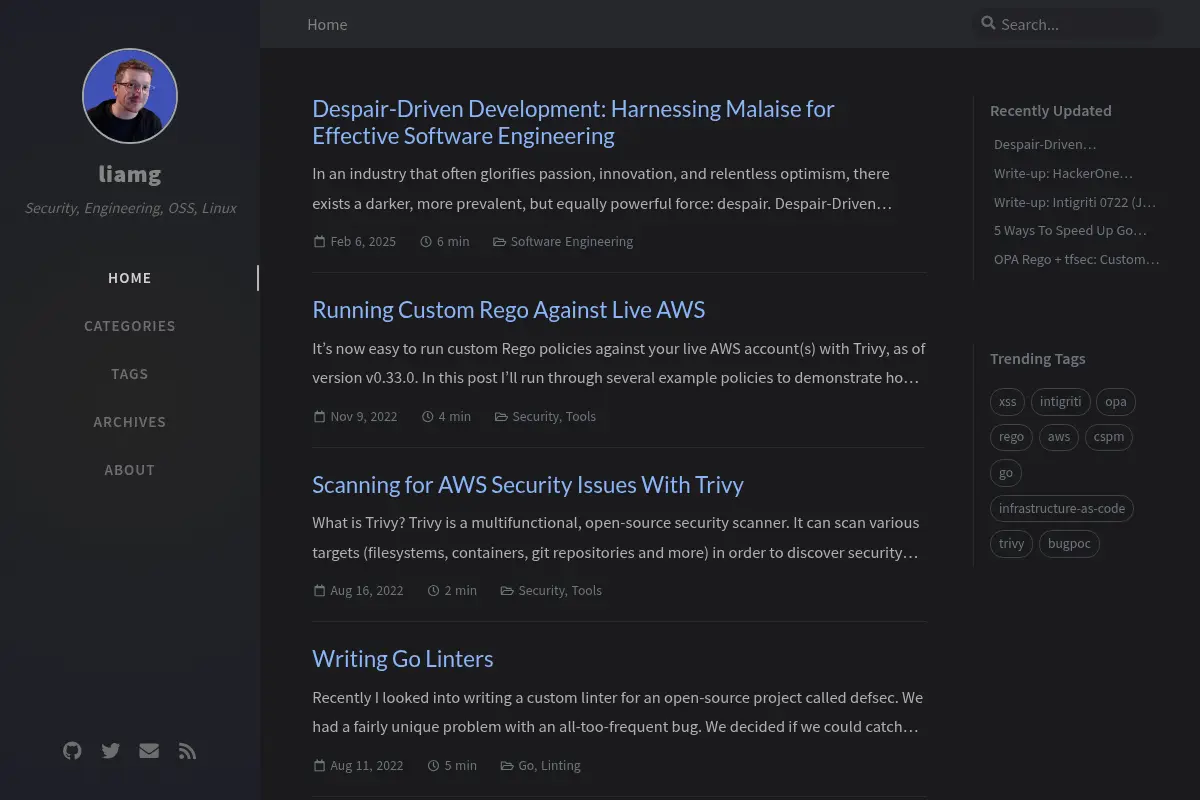This screenshot has height=800, width=1200.
Task: Select the xss trending tag
Action: click(x=1007, y=402)
